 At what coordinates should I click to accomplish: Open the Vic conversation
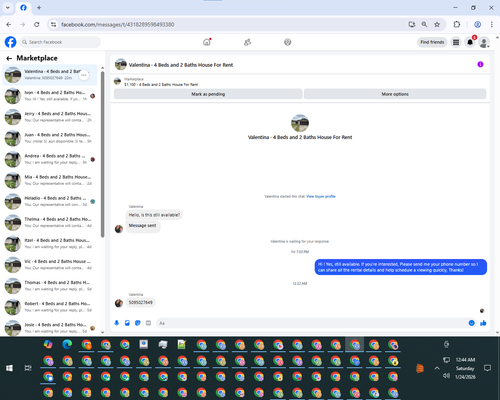[50, 265]
